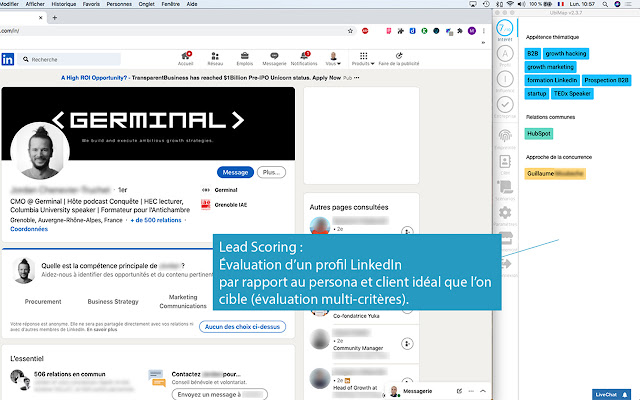This screenshot has width=640, height=400.
Task: Open the Fenêtre menu
Action: [171, 4]
